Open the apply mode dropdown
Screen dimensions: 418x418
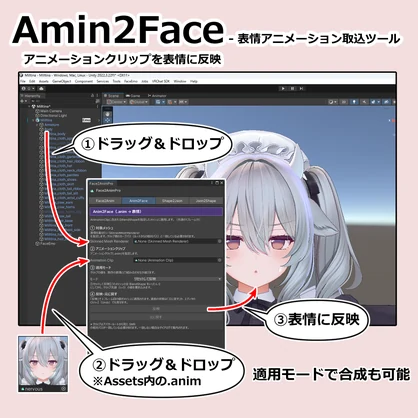[x=178, y=278]
